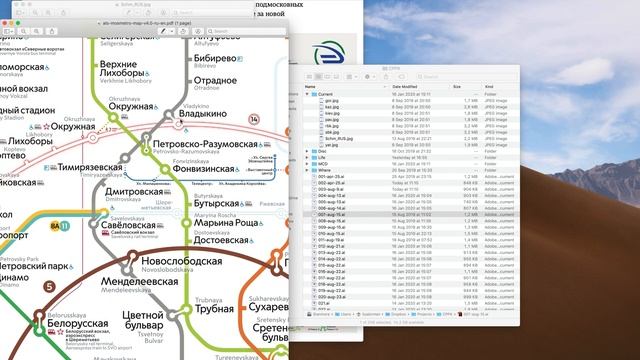The width and height of the screenshot is (640, 360).
Task: Select file 003-aug-9.ai
Action: pos(330,189)
